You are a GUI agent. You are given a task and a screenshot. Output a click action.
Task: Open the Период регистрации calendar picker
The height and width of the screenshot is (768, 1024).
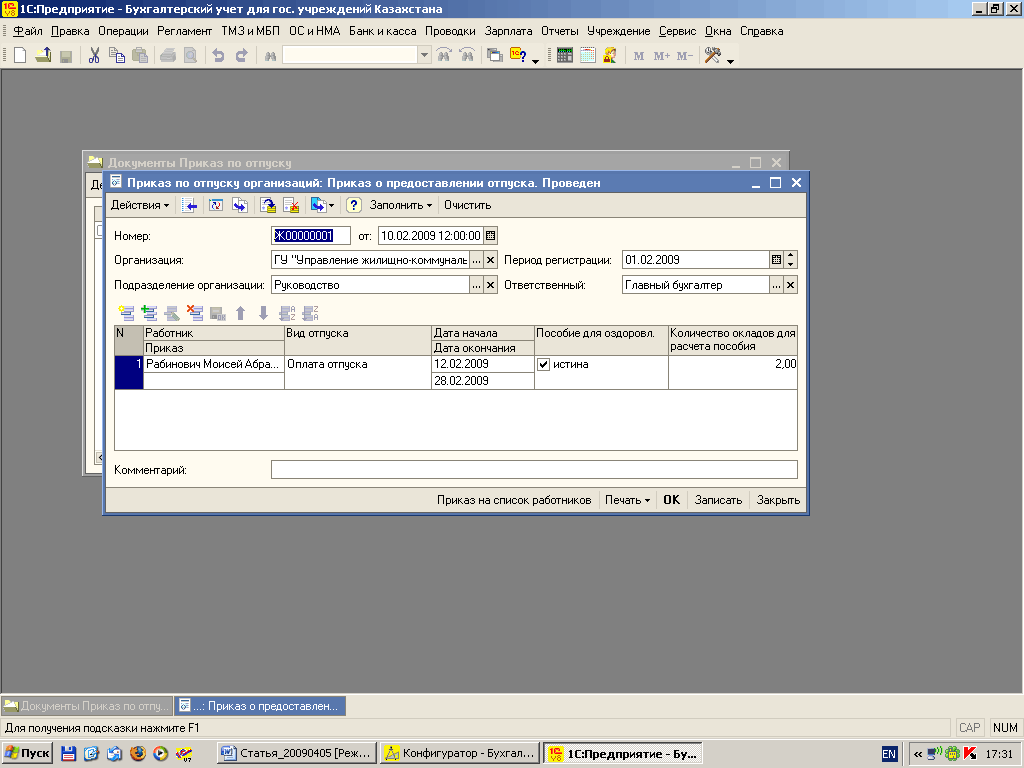(776, 260)
